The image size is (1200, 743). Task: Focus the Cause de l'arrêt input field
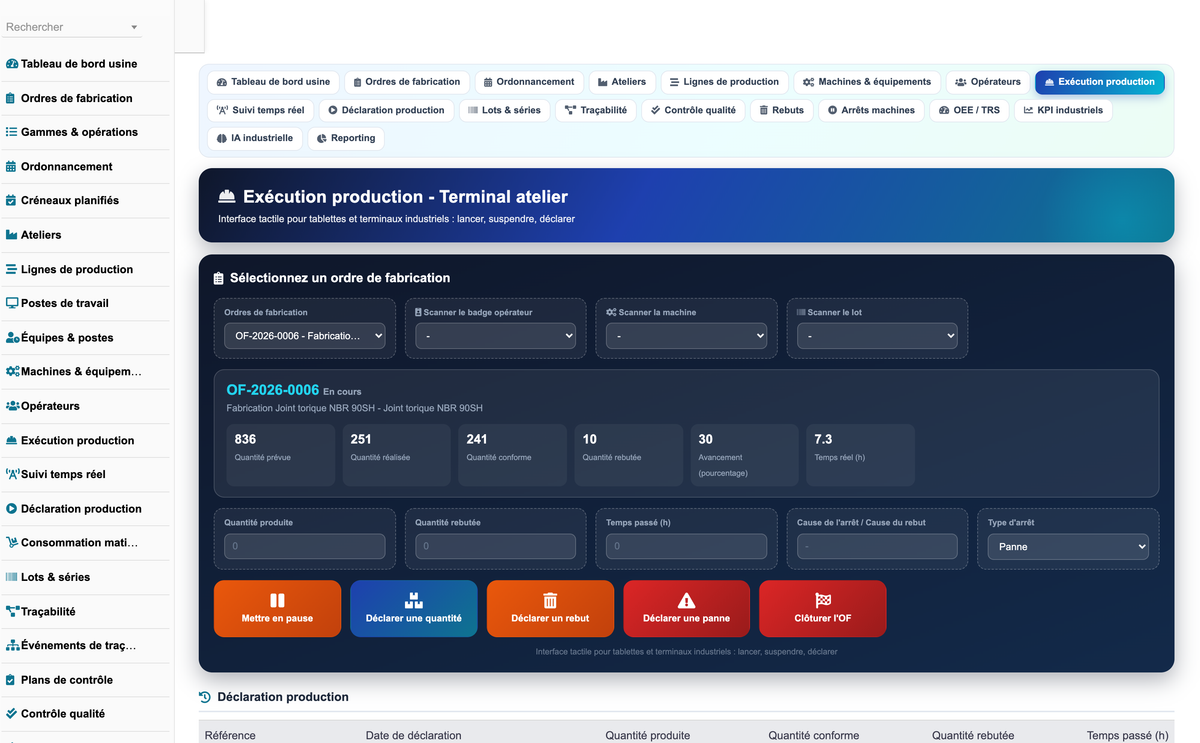(877, 546)
